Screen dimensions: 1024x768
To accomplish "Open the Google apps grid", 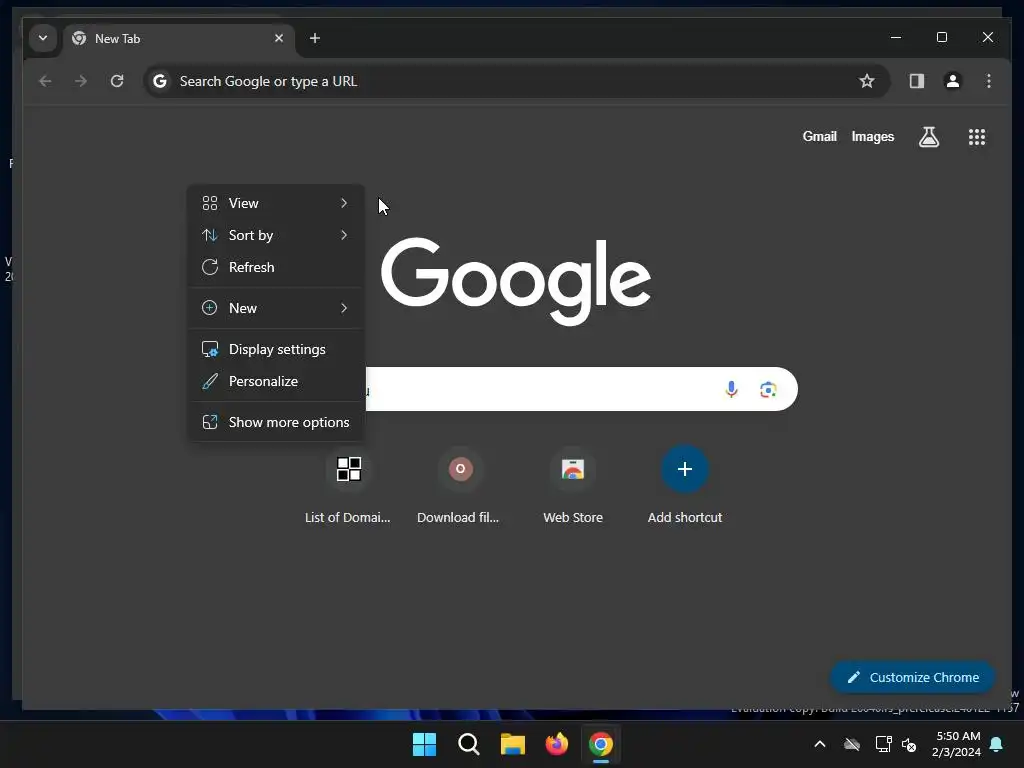I will click(x=977, y=137).
